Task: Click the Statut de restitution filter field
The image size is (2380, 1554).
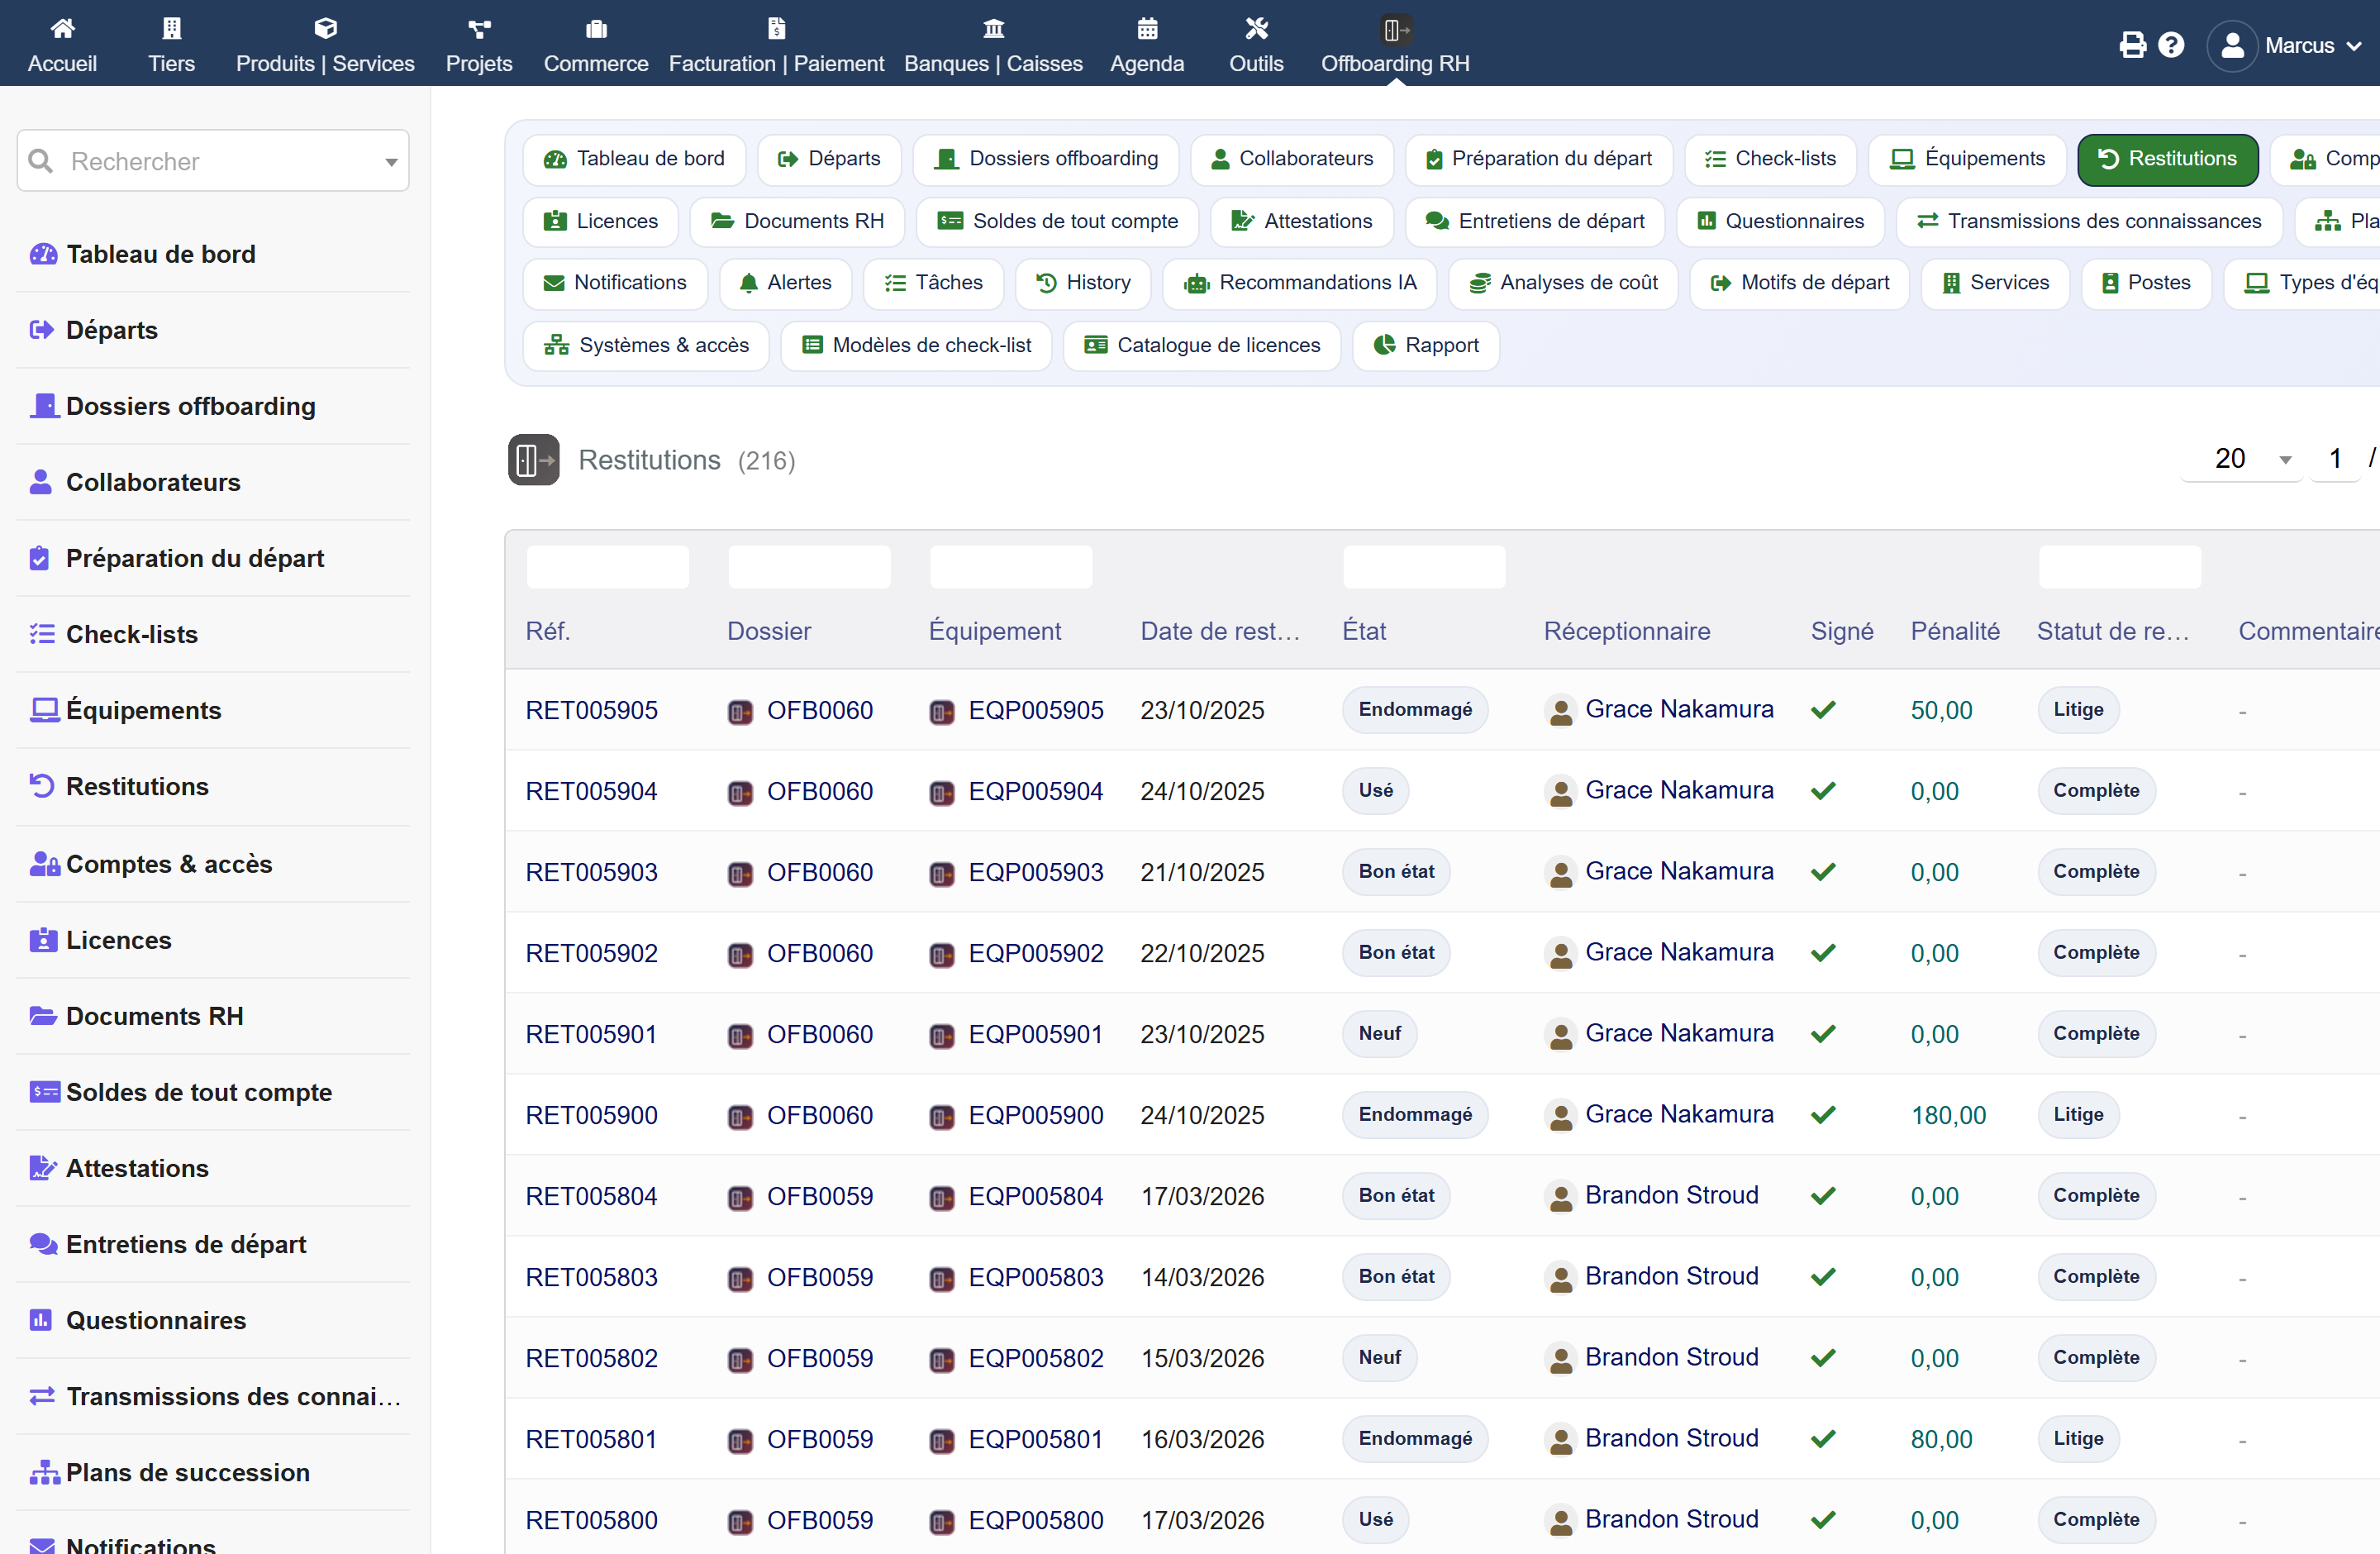Action: coord(2120,567)
